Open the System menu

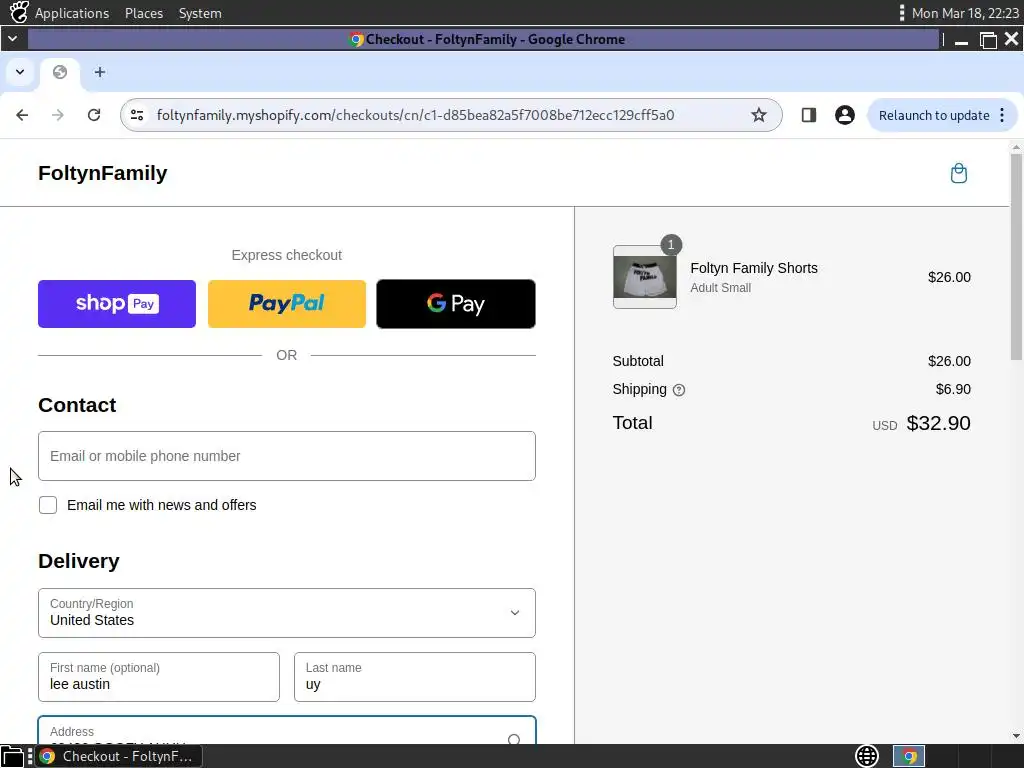pyautogui.click(x=200, y=13)
